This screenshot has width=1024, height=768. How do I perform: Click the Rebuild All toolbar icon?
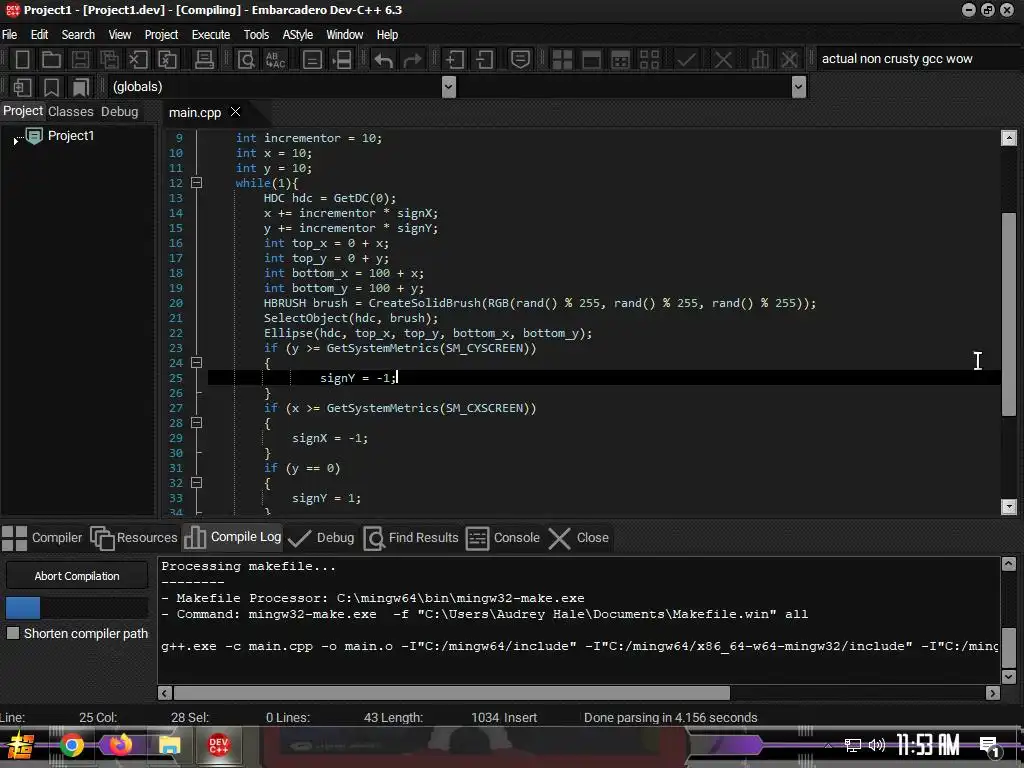tap(648, 59)
